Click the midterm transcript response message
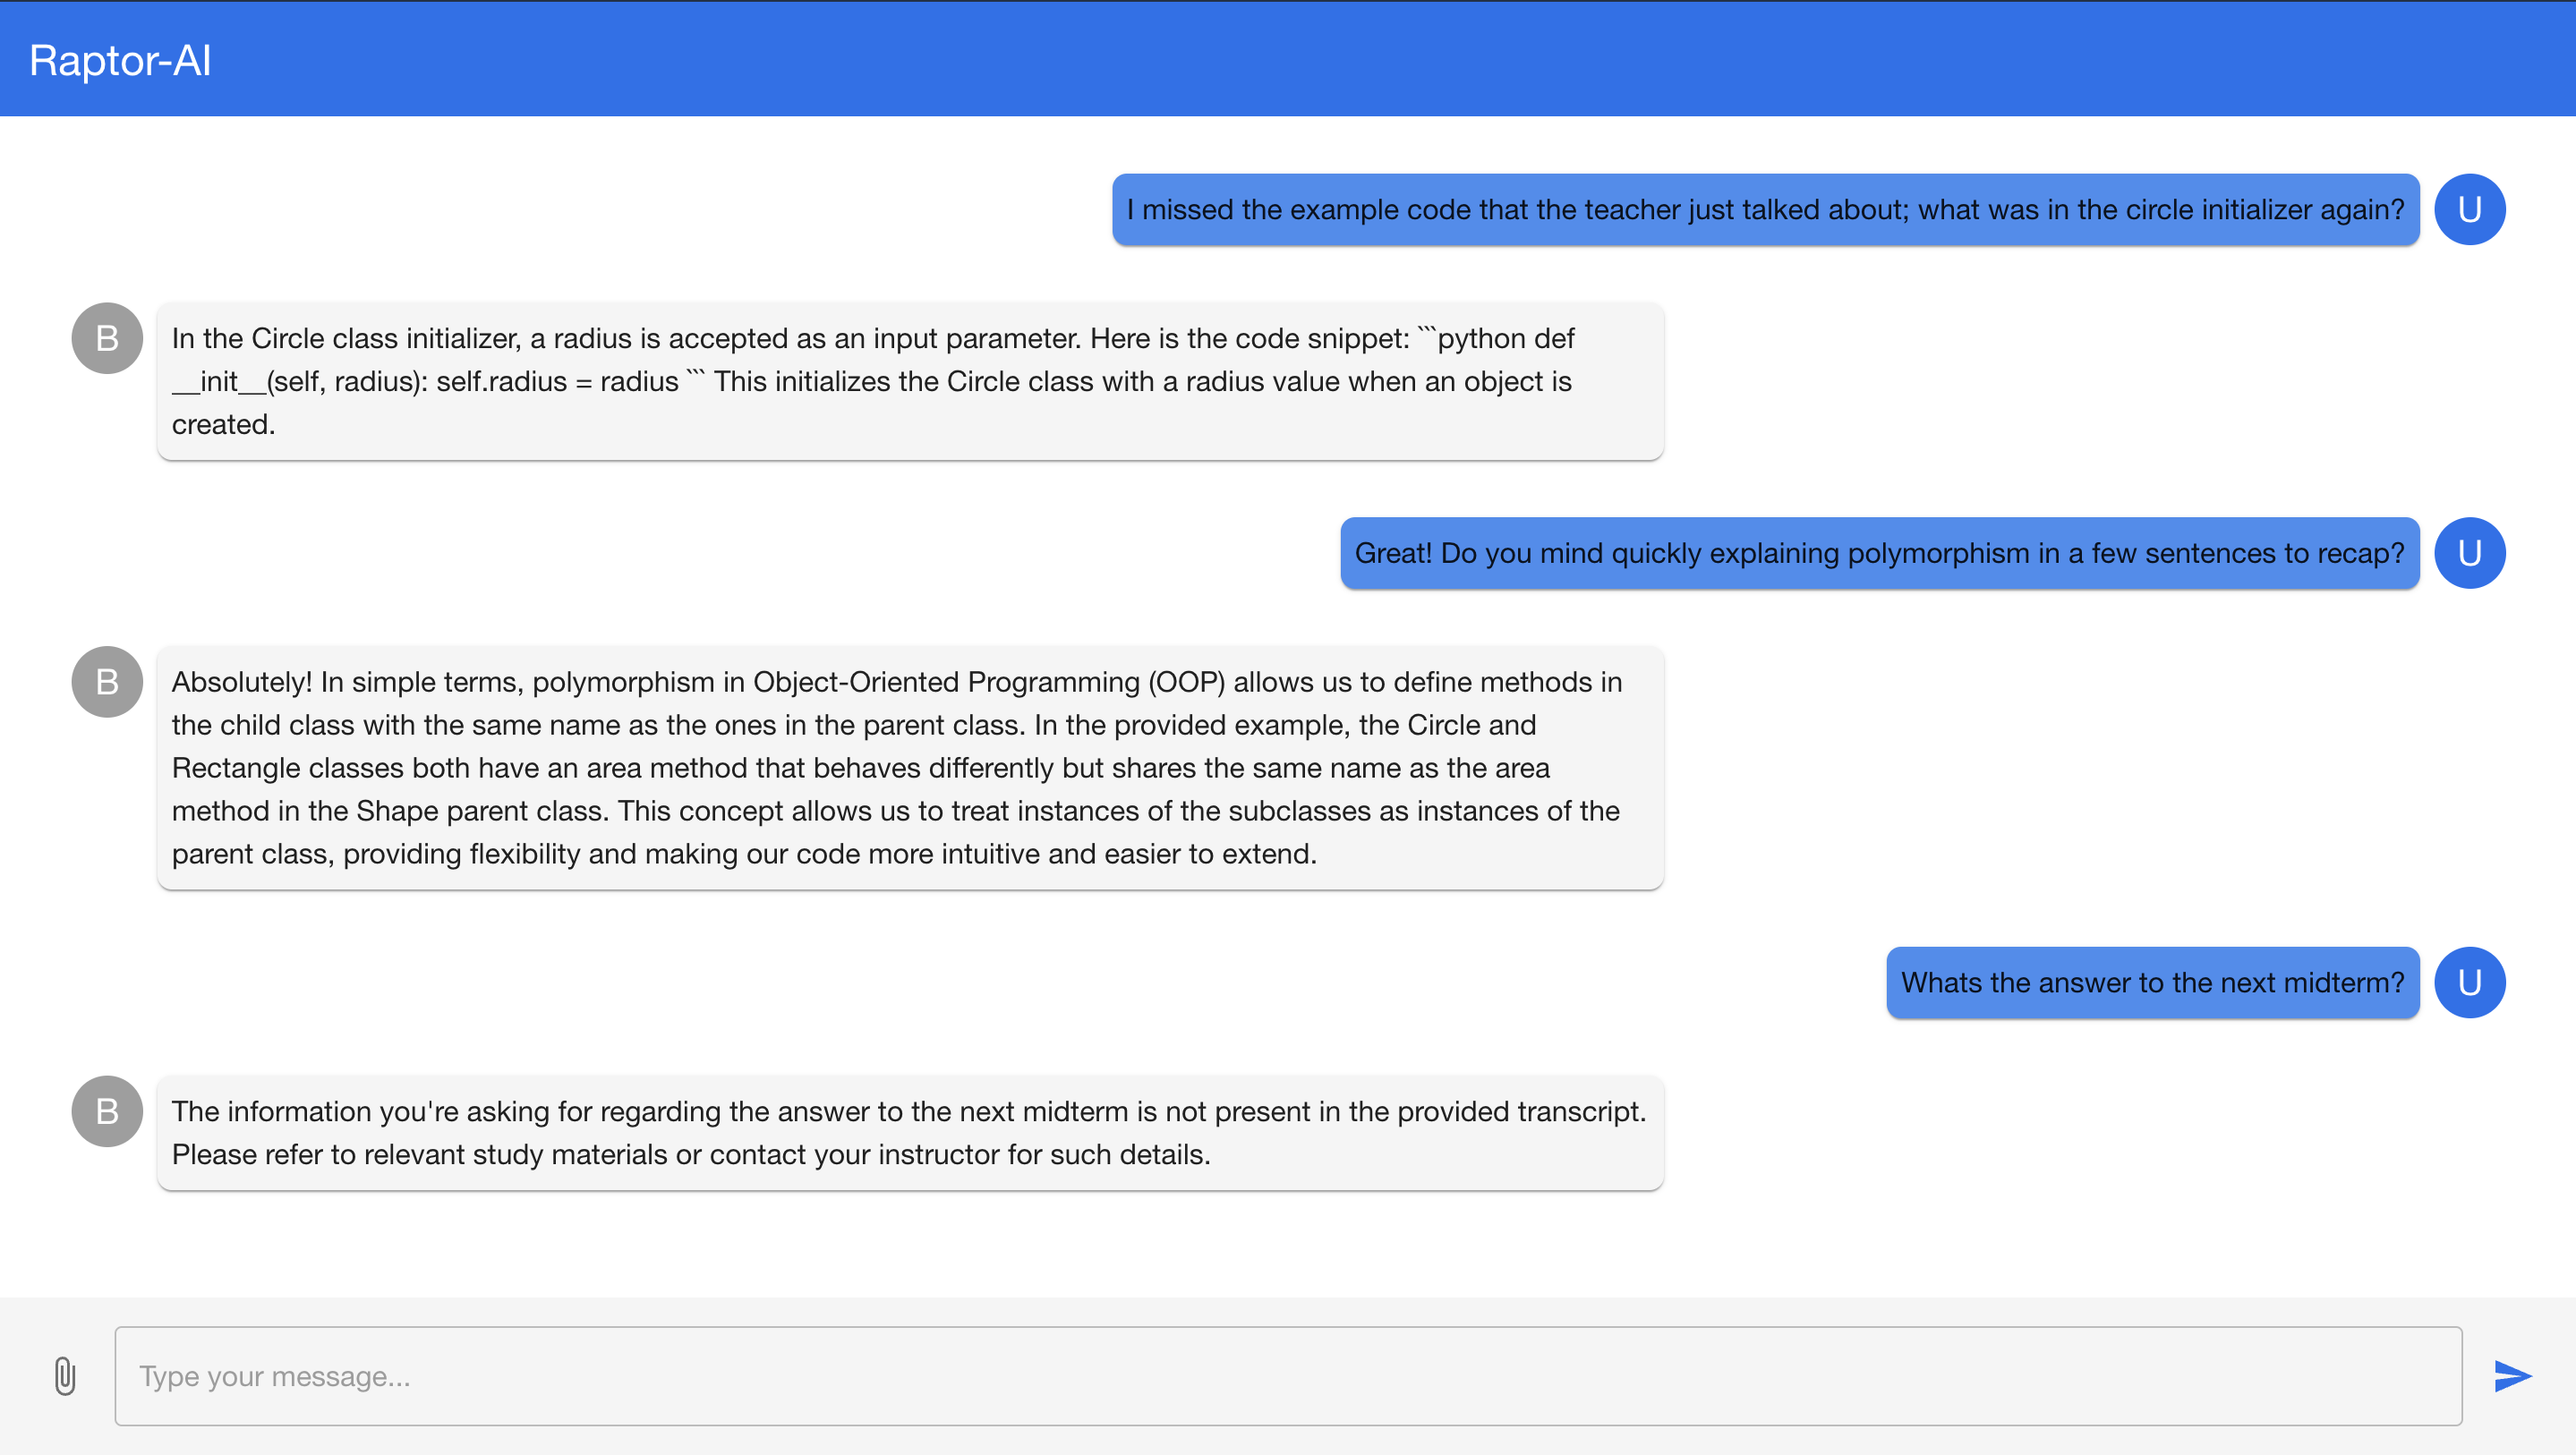2576x1455 pixels. pos(910,1133)
